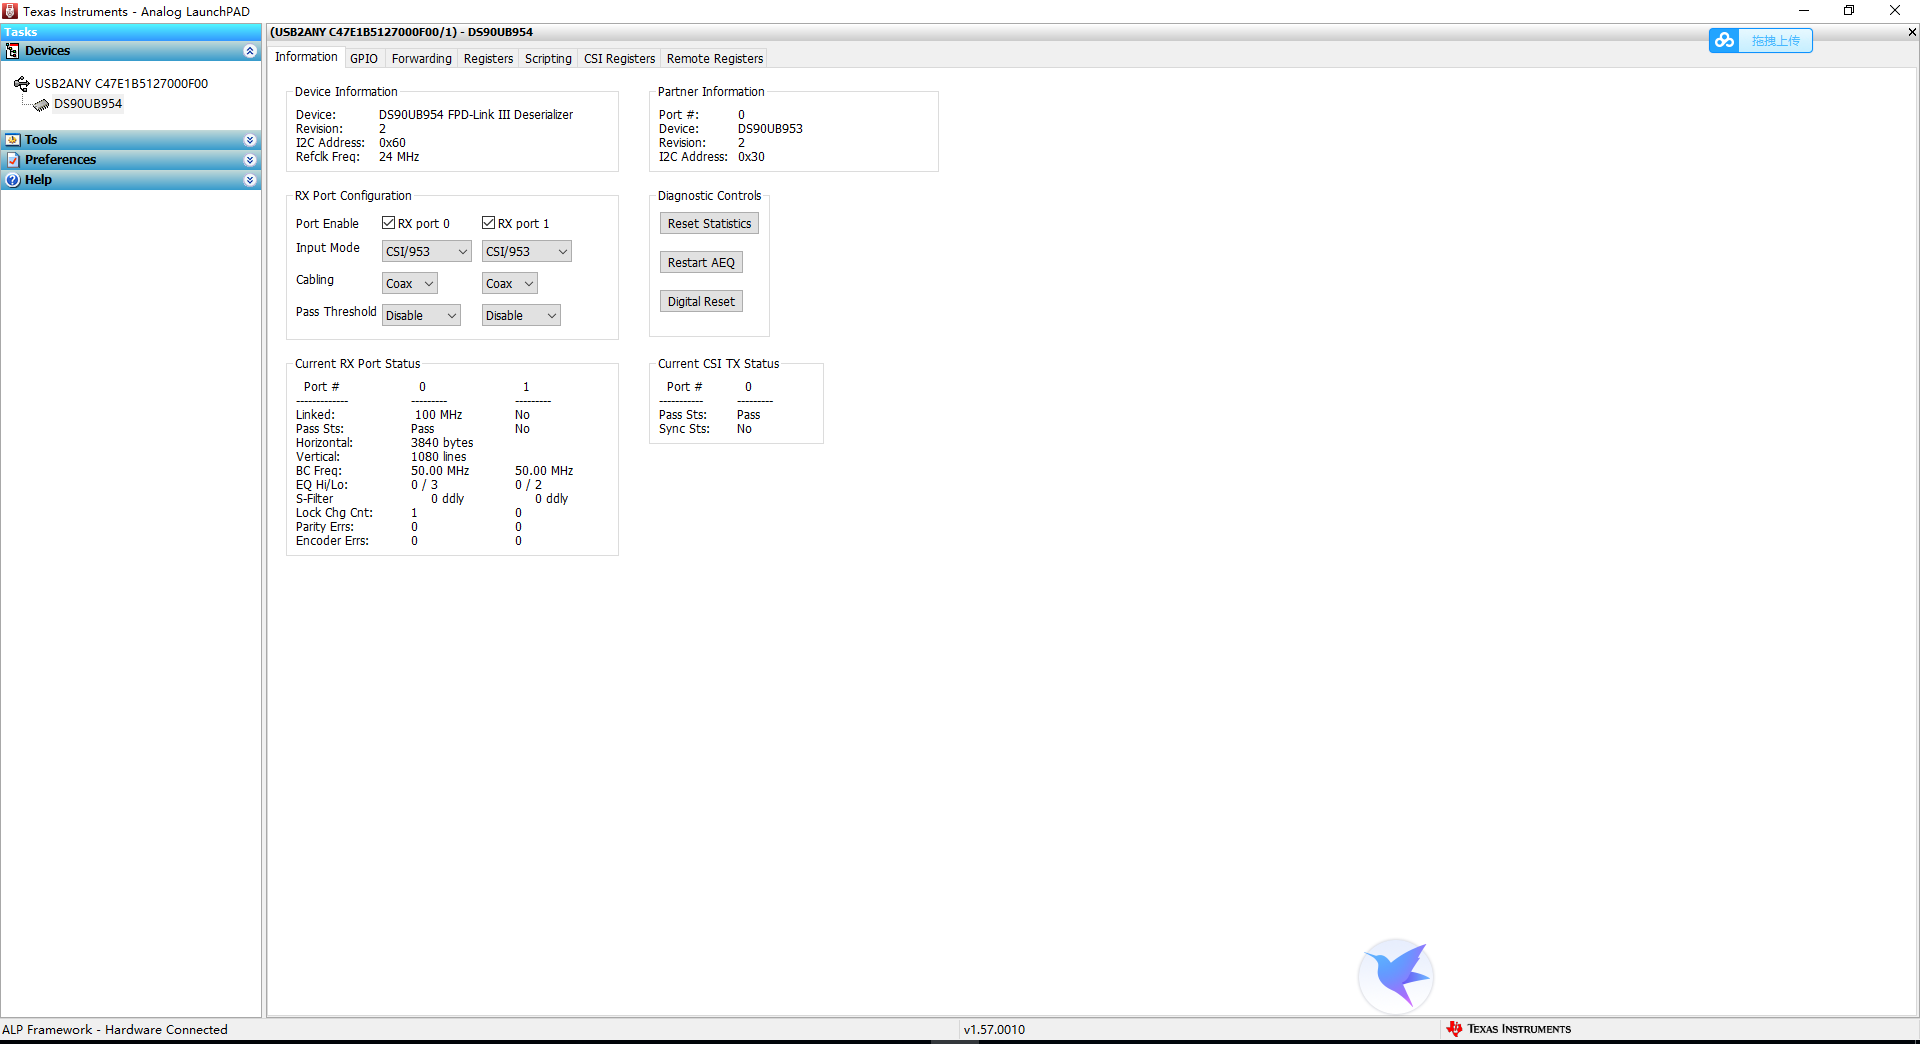1920x1044 pixels.
Task: Uncheck the RX port 0 checkbox
Action: point(388,222)
